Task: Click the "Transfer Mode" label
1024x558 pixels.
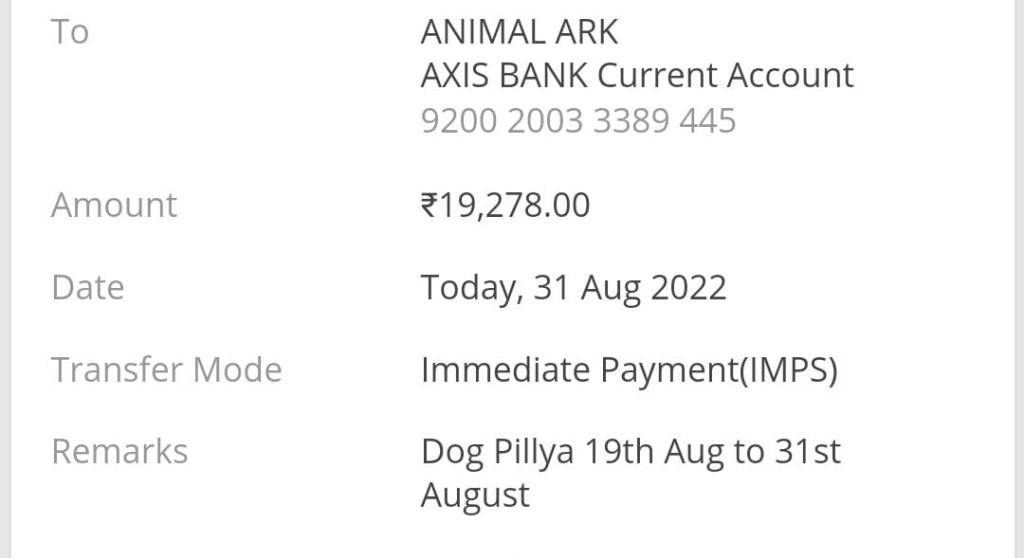Action: (166, 370)
